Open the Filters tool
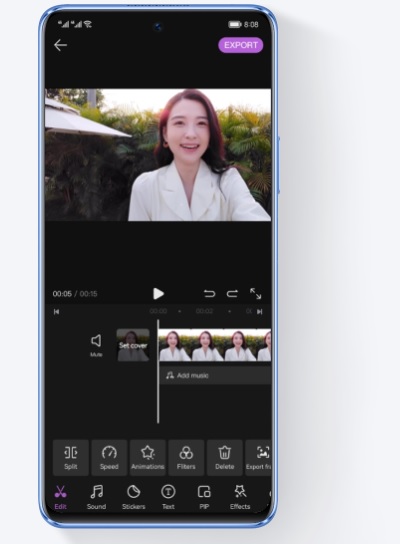400x544 pixels. click(186, 458)
